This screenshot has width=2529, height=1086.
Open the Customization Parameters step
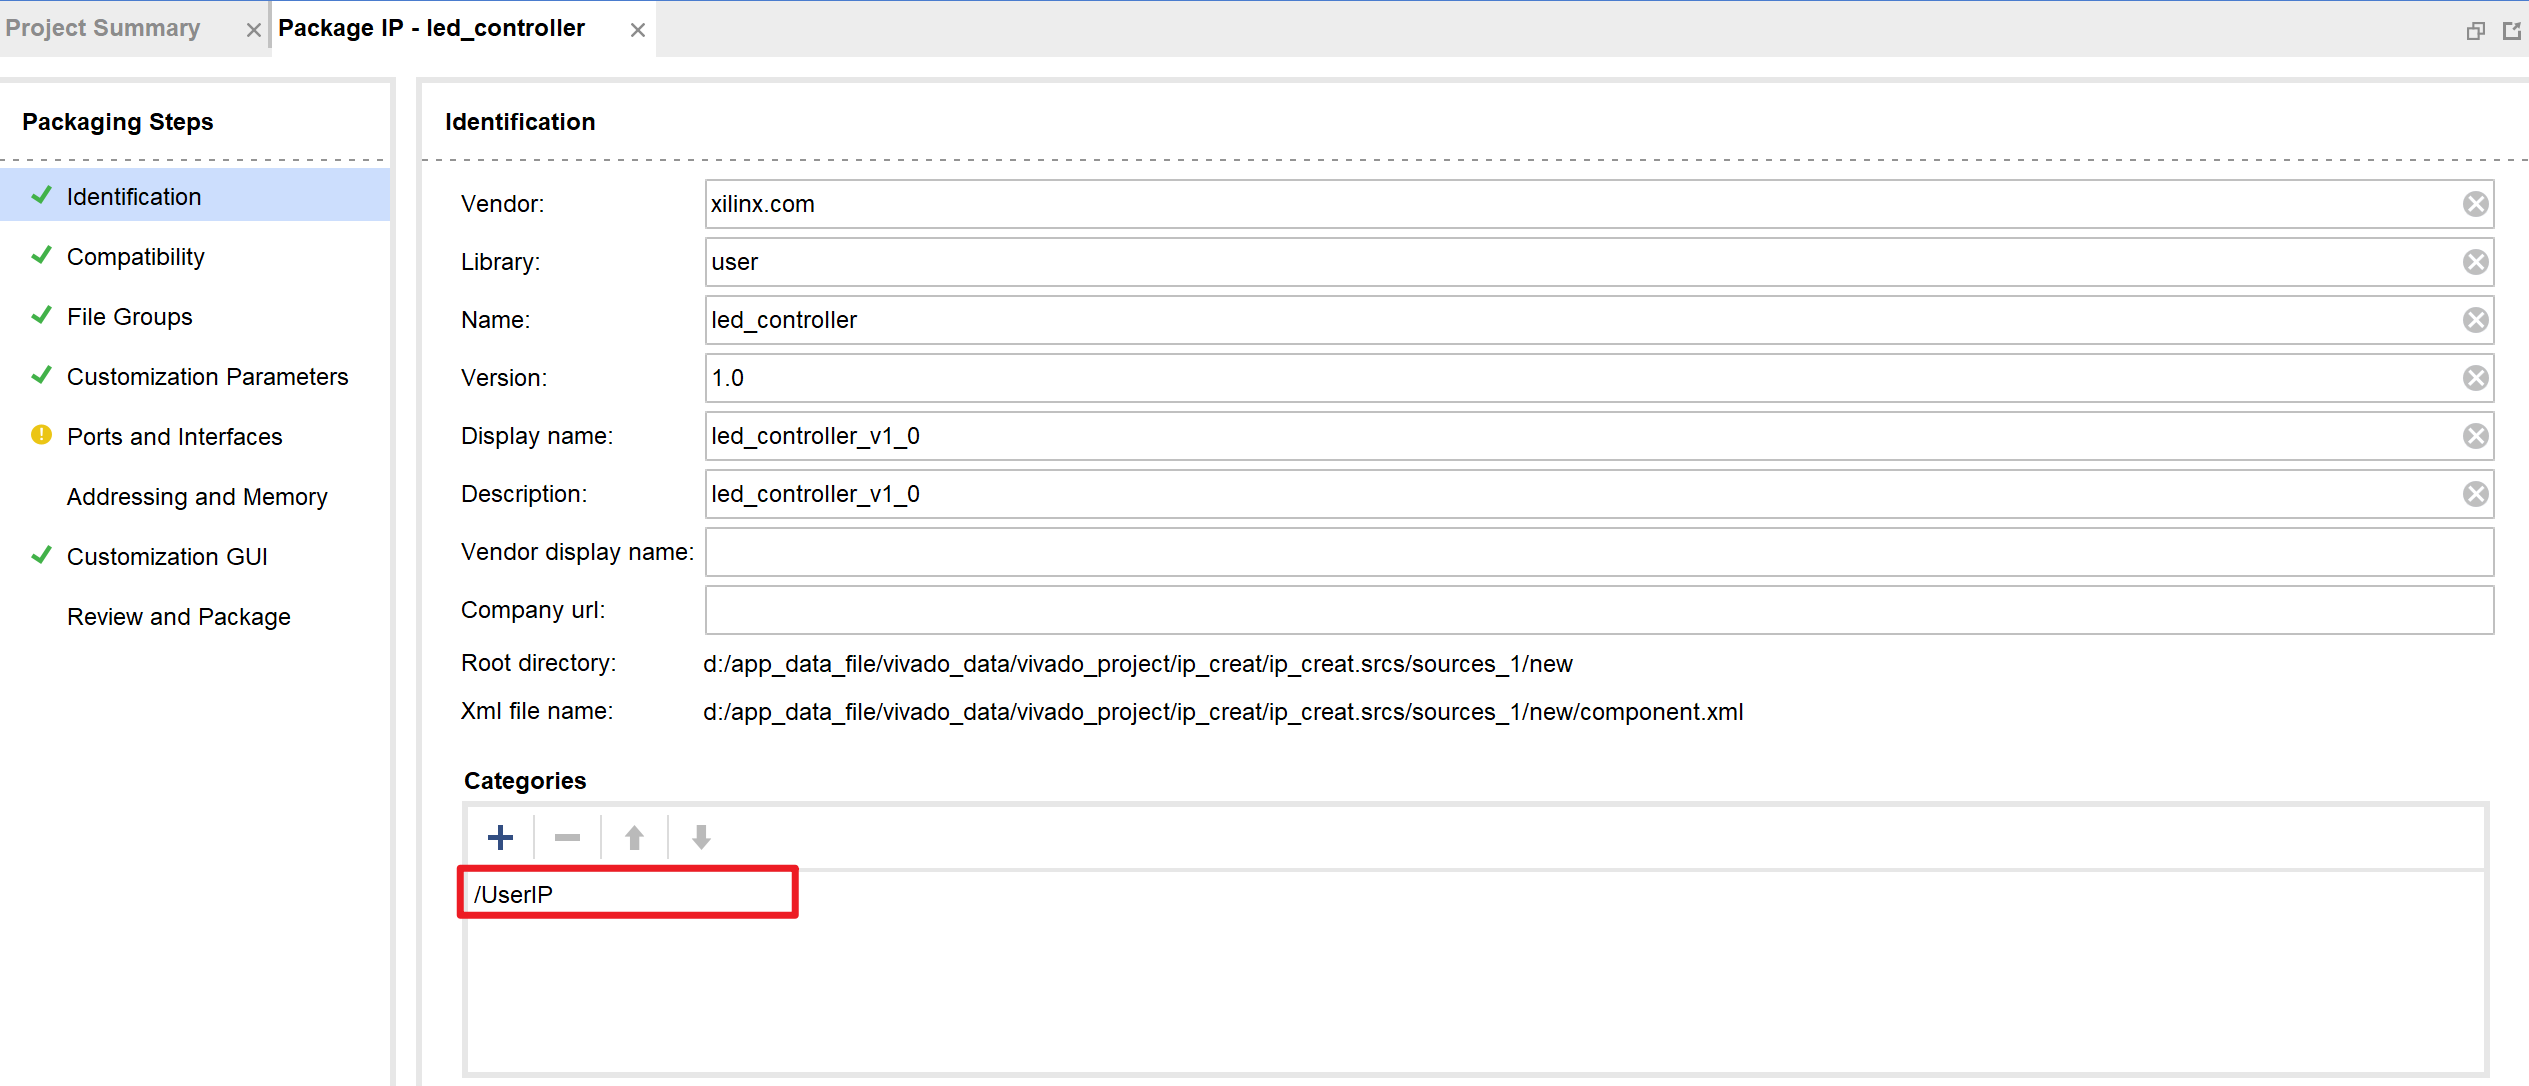(x=195, y=376)
